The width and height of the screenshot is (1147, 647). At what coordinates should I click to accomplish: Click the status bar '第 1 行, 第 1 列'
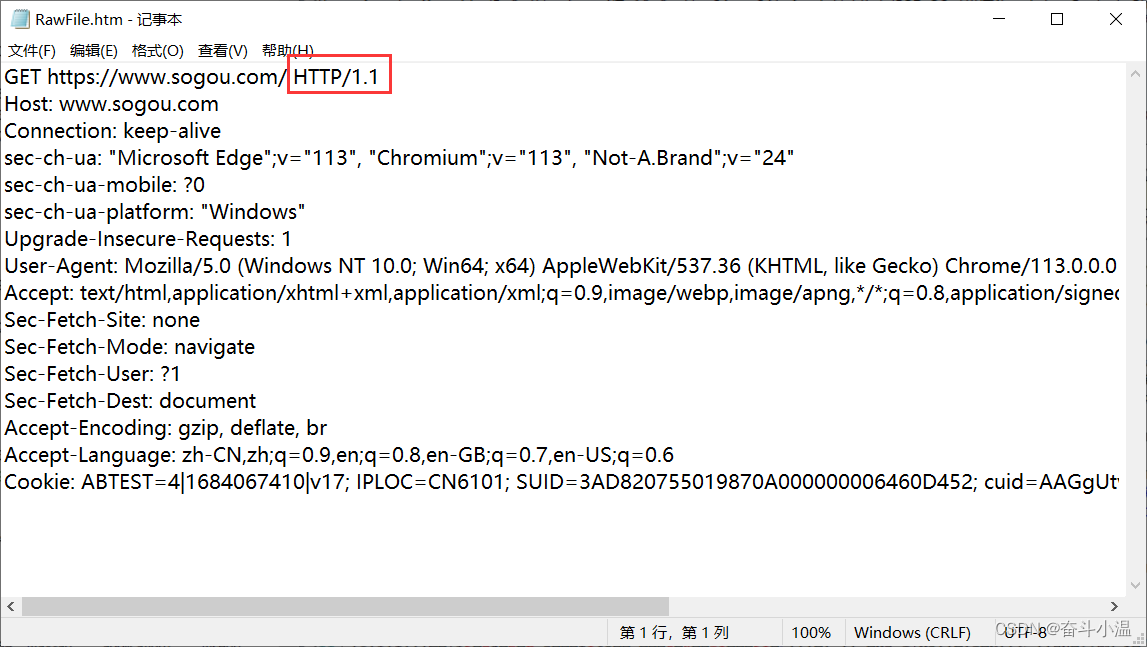coord(674,632)
